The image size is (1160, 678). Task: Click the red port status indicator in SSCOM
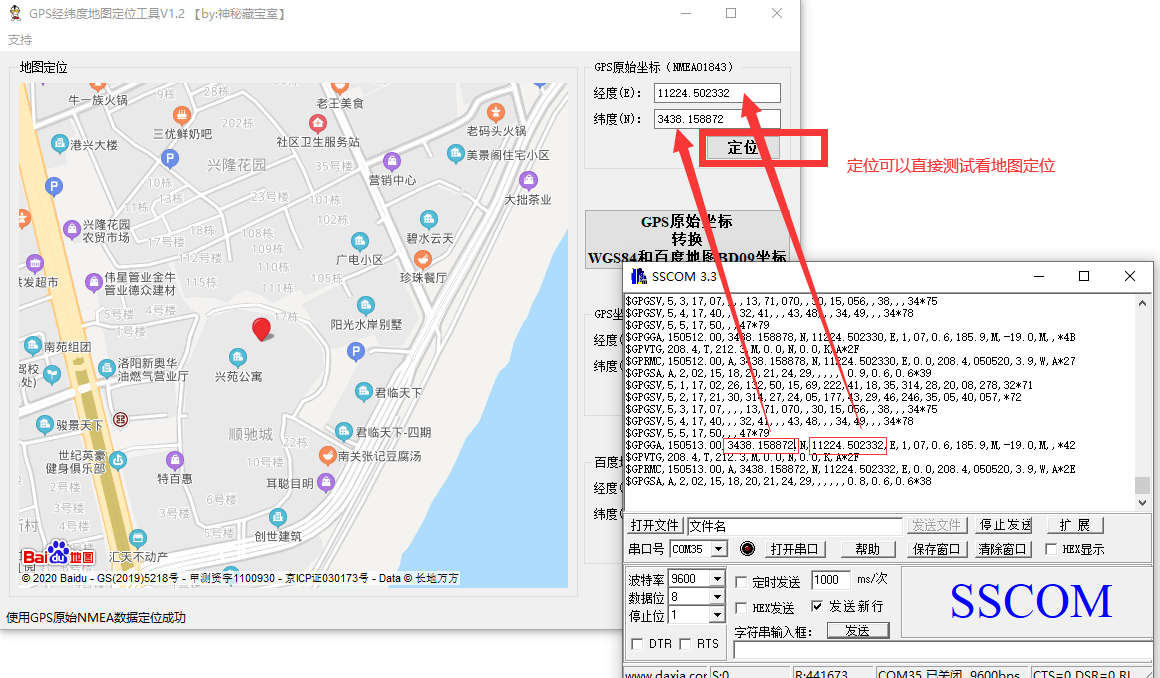coord(747,548)
